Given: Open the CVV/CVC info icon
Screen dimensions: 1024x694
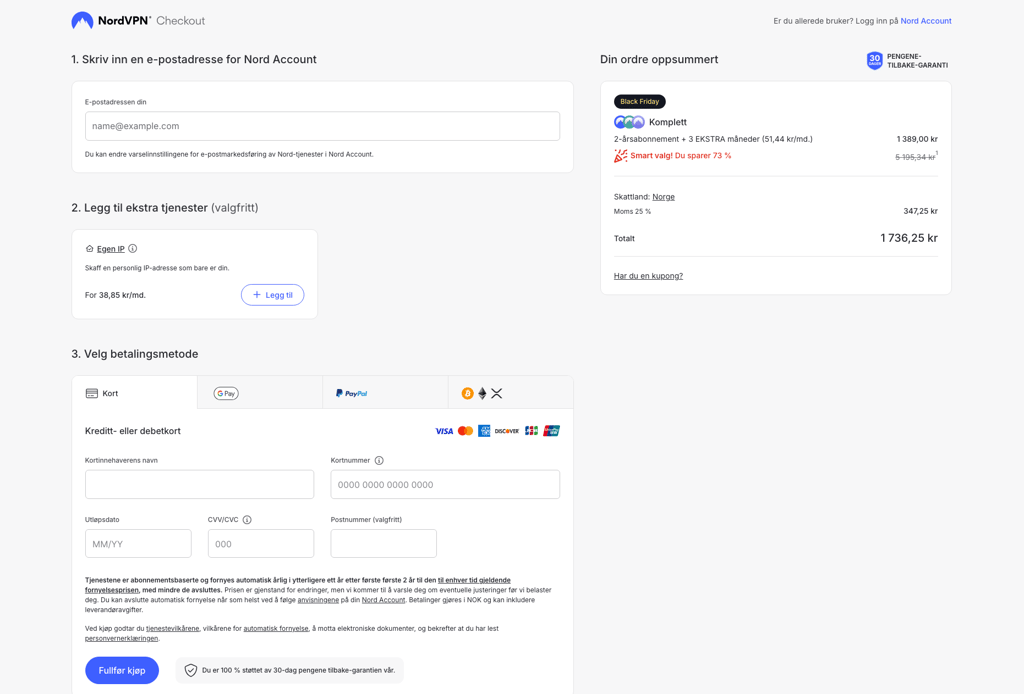Looking at the screenshot, I should pyautogui.click(x=247, y=520).
